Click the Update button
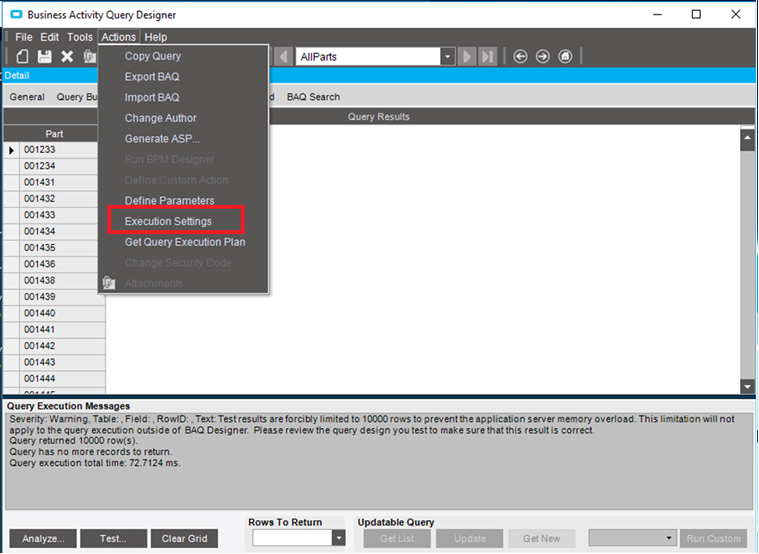This screenshot has height=554, width=759. pyautogui.click(x=470, y=539)
